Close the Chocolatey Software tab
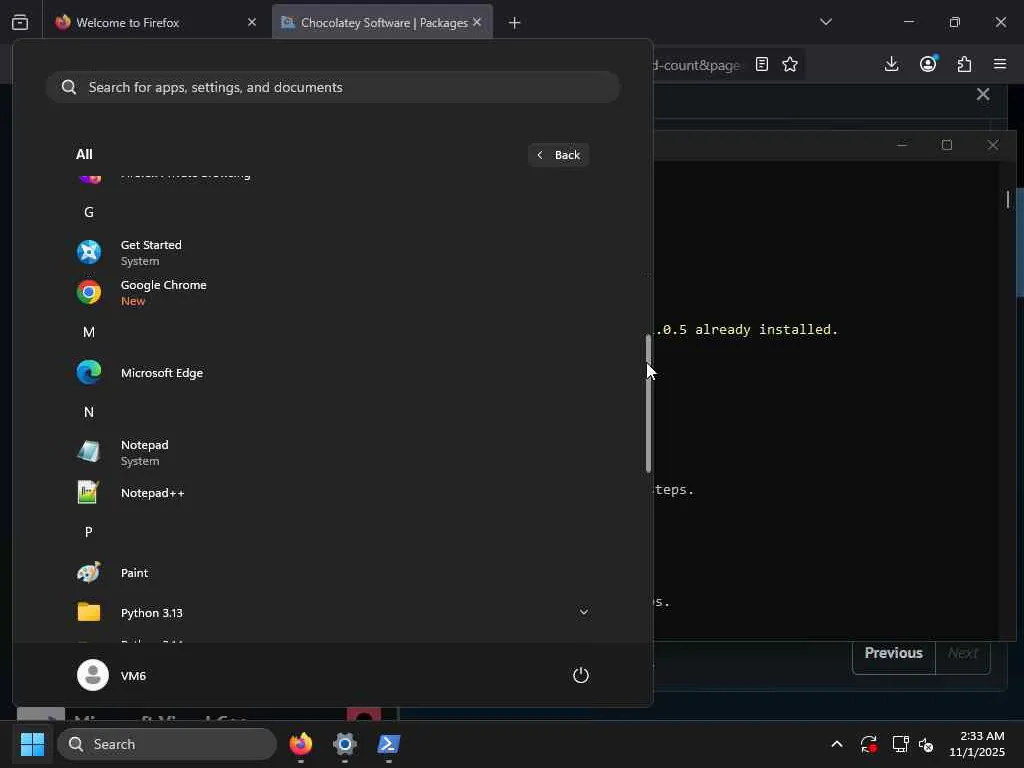This screenshot has width=1024, height=768. pos(477,22)
